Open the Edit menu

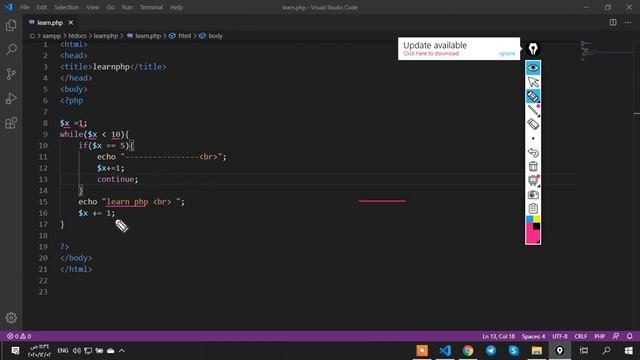click(x=42, y=7)
